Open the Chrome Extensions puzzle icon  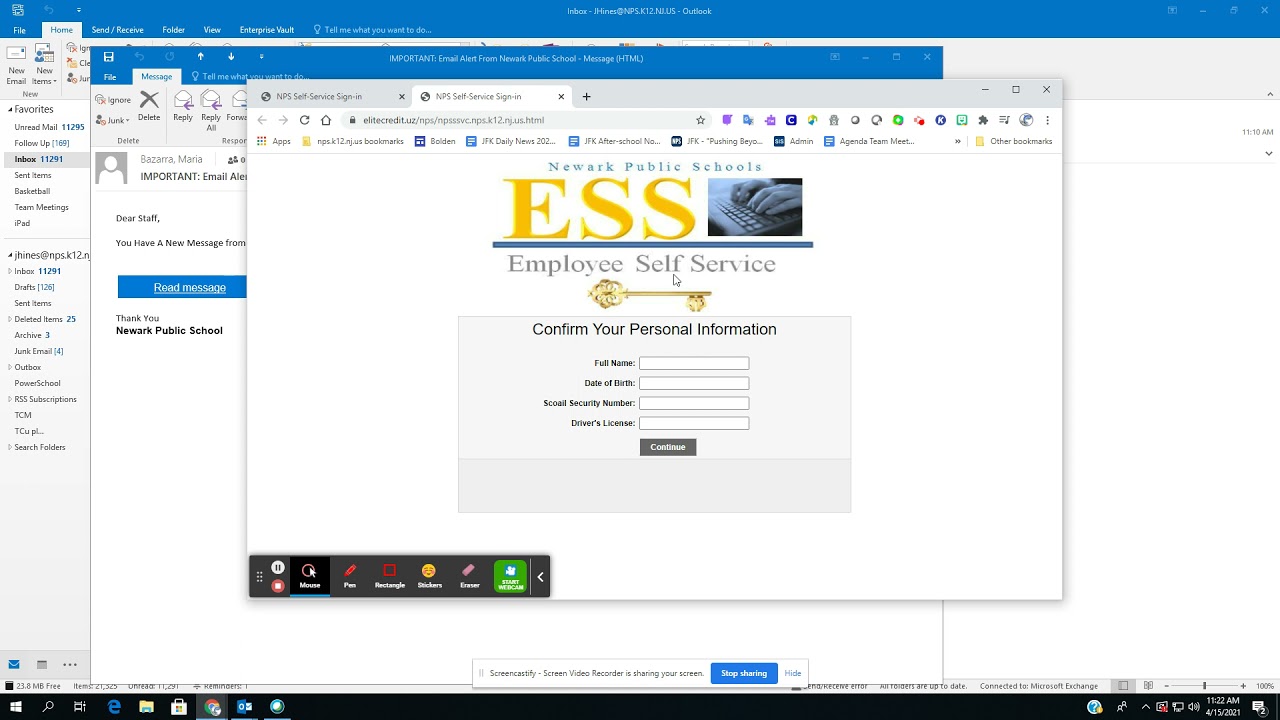(x=983, y=120)
